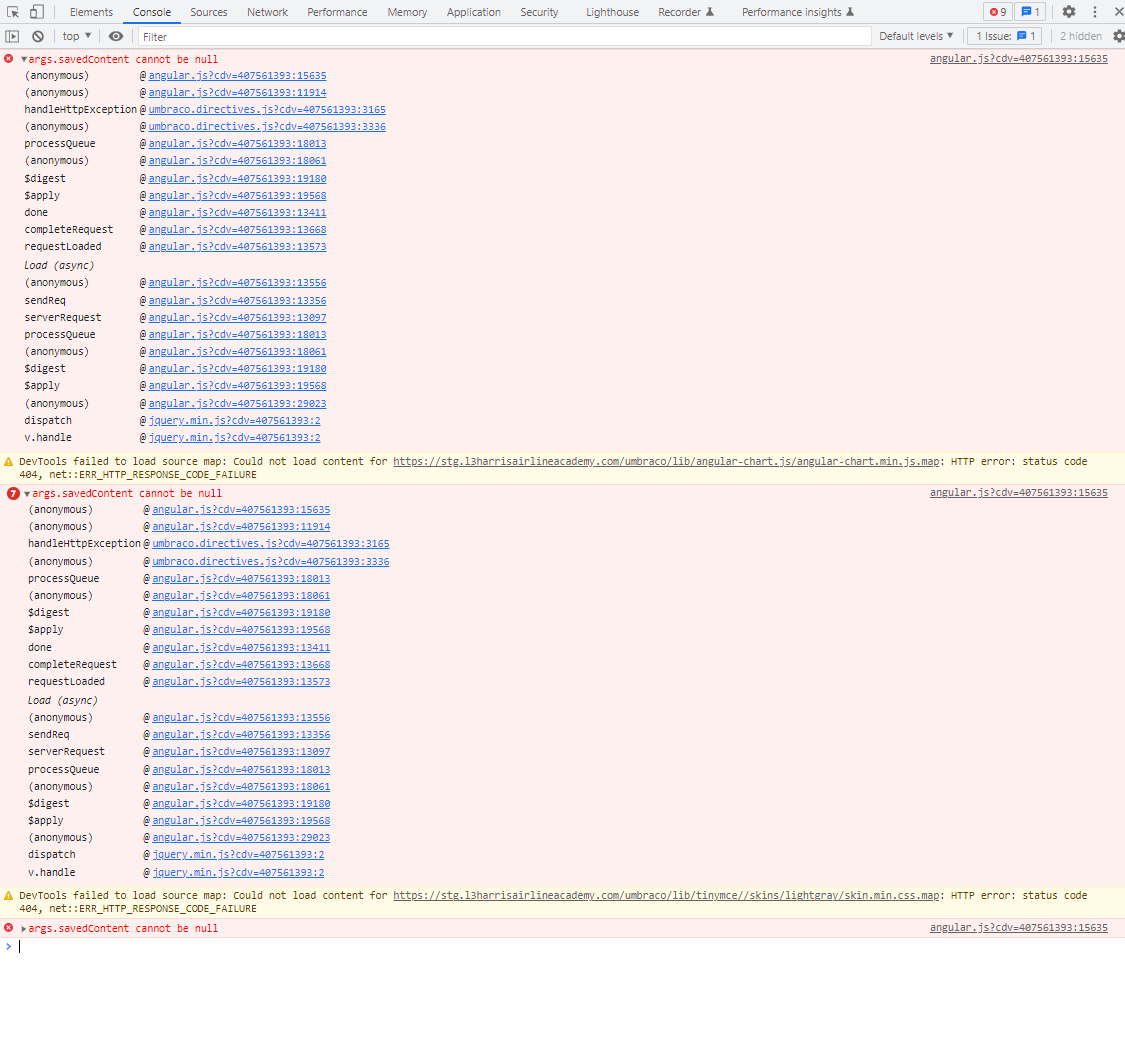This screenshot has width=1125, height=1041.
Task: Toggle the device toolbar icon
Action: [37, 12]
